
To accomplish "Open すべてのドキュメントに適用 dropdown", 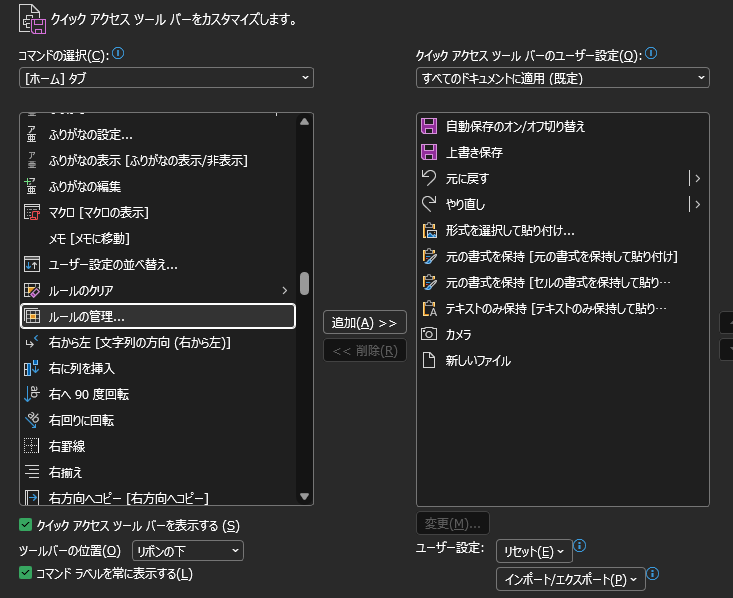I will (x=563, y=78).
